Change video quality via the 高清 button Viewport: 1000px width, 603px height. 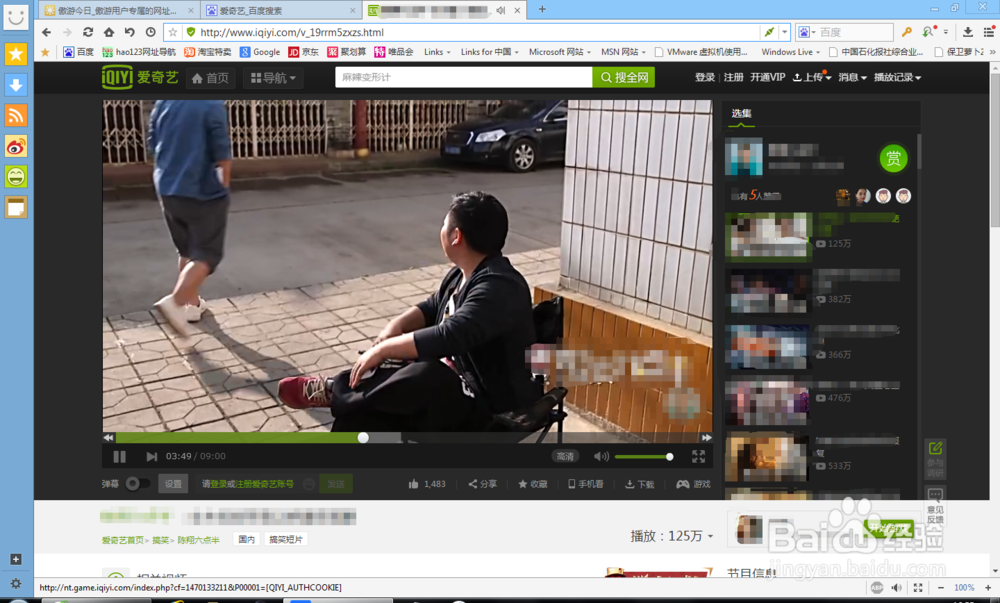pos(565,456)
